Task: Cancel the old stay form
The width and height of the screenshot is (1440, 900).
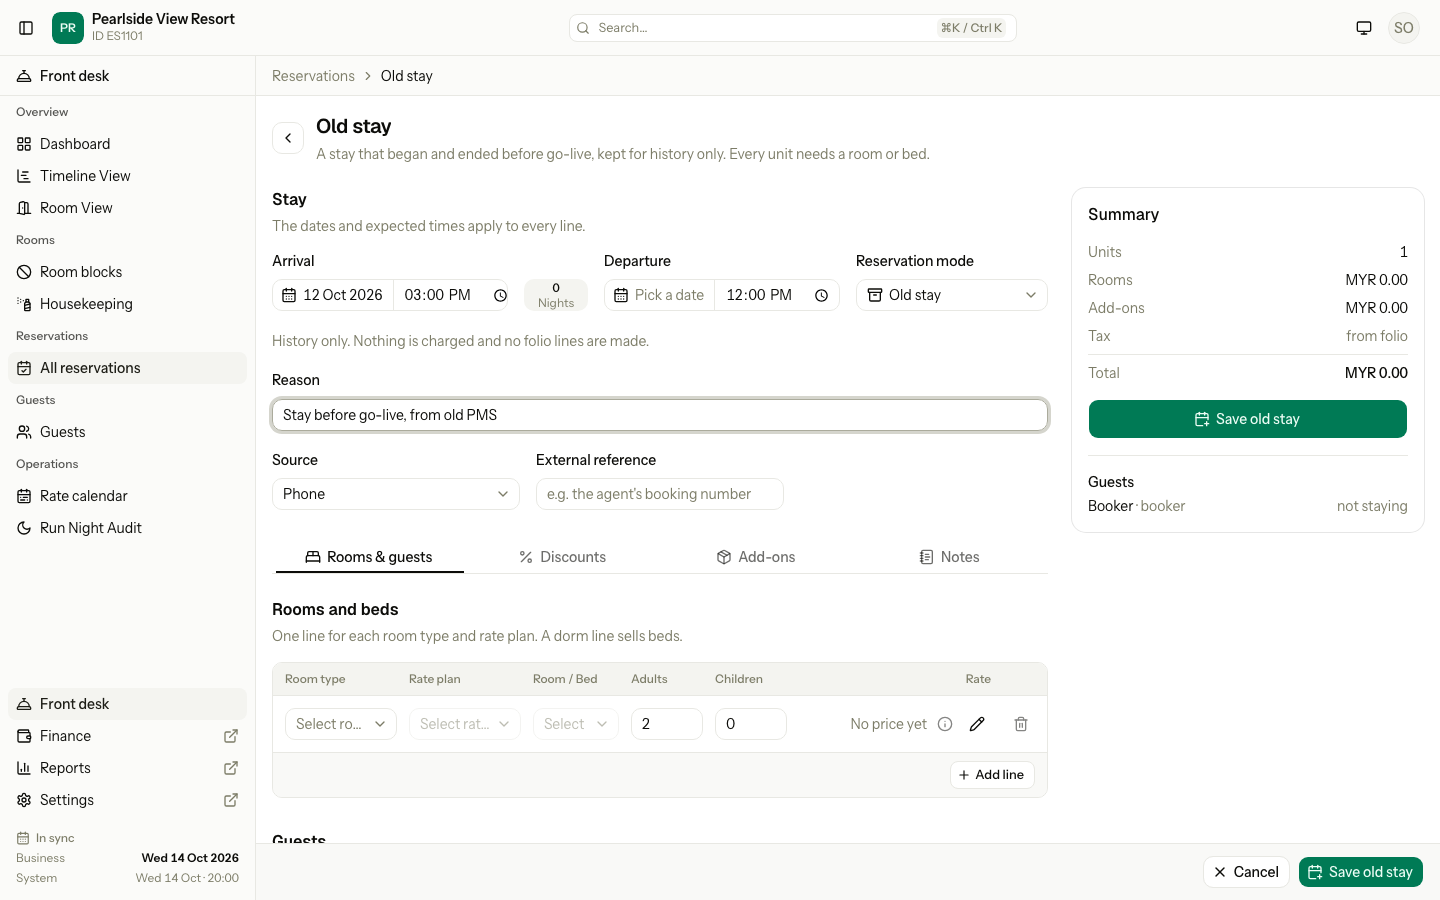Action: [x=1247, y=872]
